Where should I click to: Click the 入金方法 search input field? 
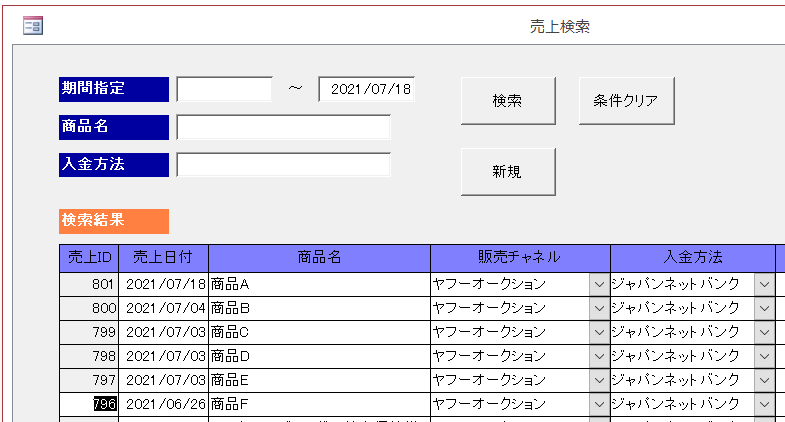[x=283, y=164]
